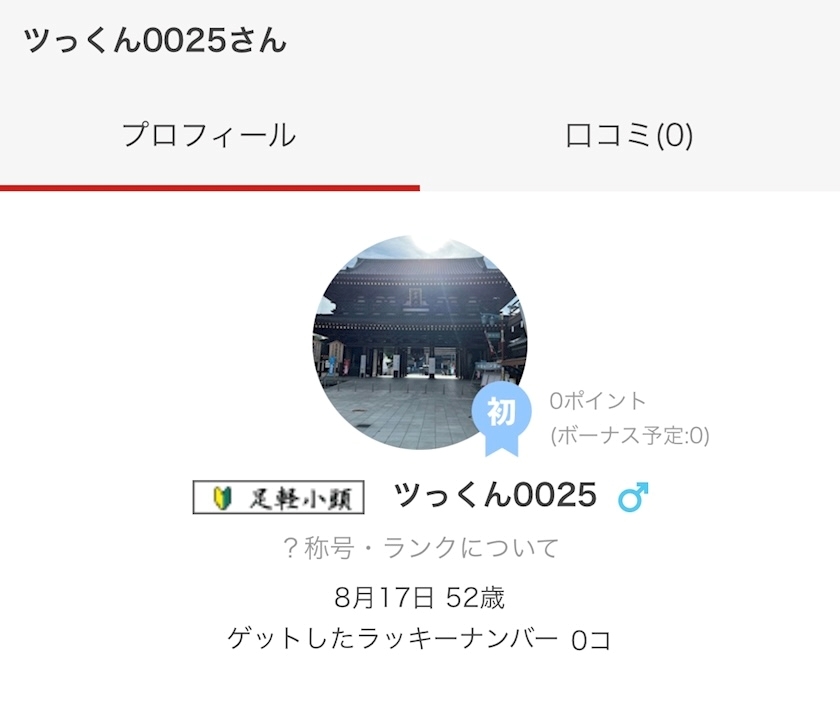Open the 口コミ(0) tab
840x704 pixels.
pos(629,135)
